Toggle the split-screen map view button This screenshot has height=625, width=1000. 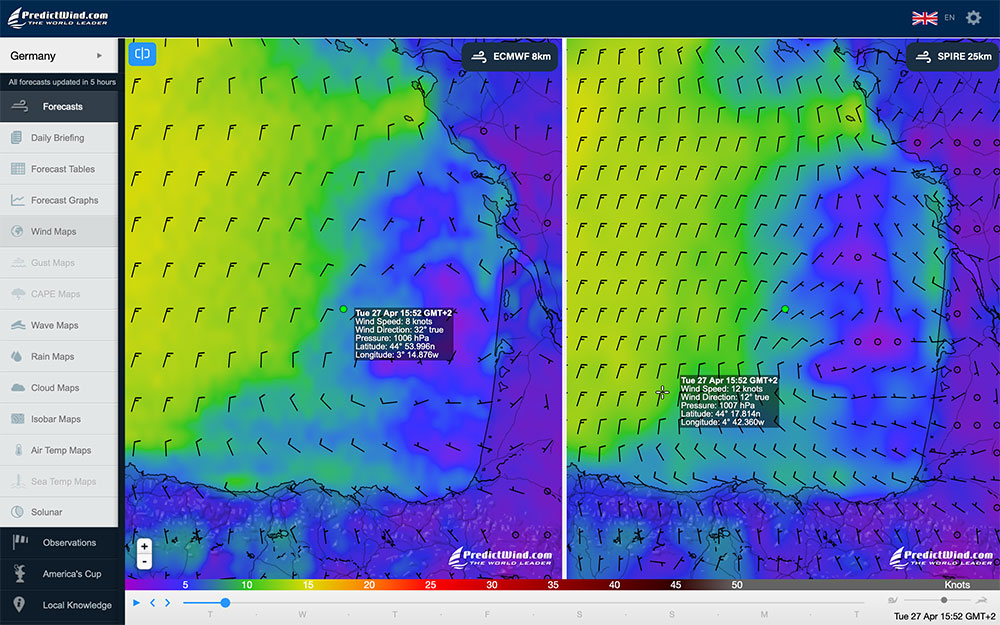[x=143, y=53]
